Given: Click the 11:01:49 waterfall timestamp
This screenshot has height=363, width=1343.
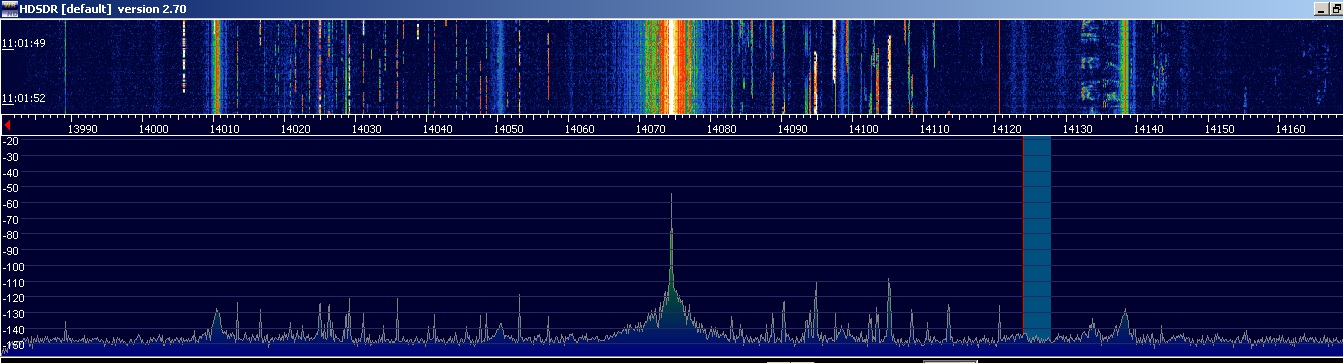Looking at the screenshot, I should pyautogui.click(x=24, y=44).
